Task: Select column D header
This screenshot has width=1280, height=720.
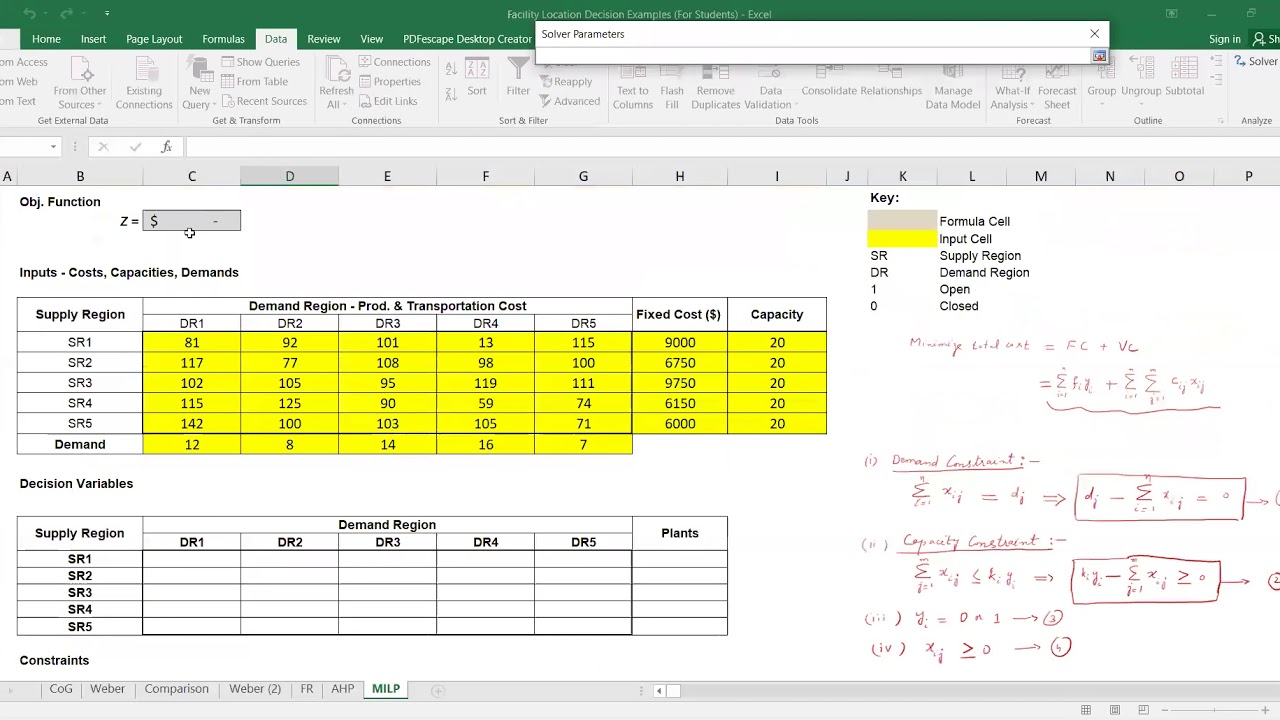Action: tap(290, 176)
